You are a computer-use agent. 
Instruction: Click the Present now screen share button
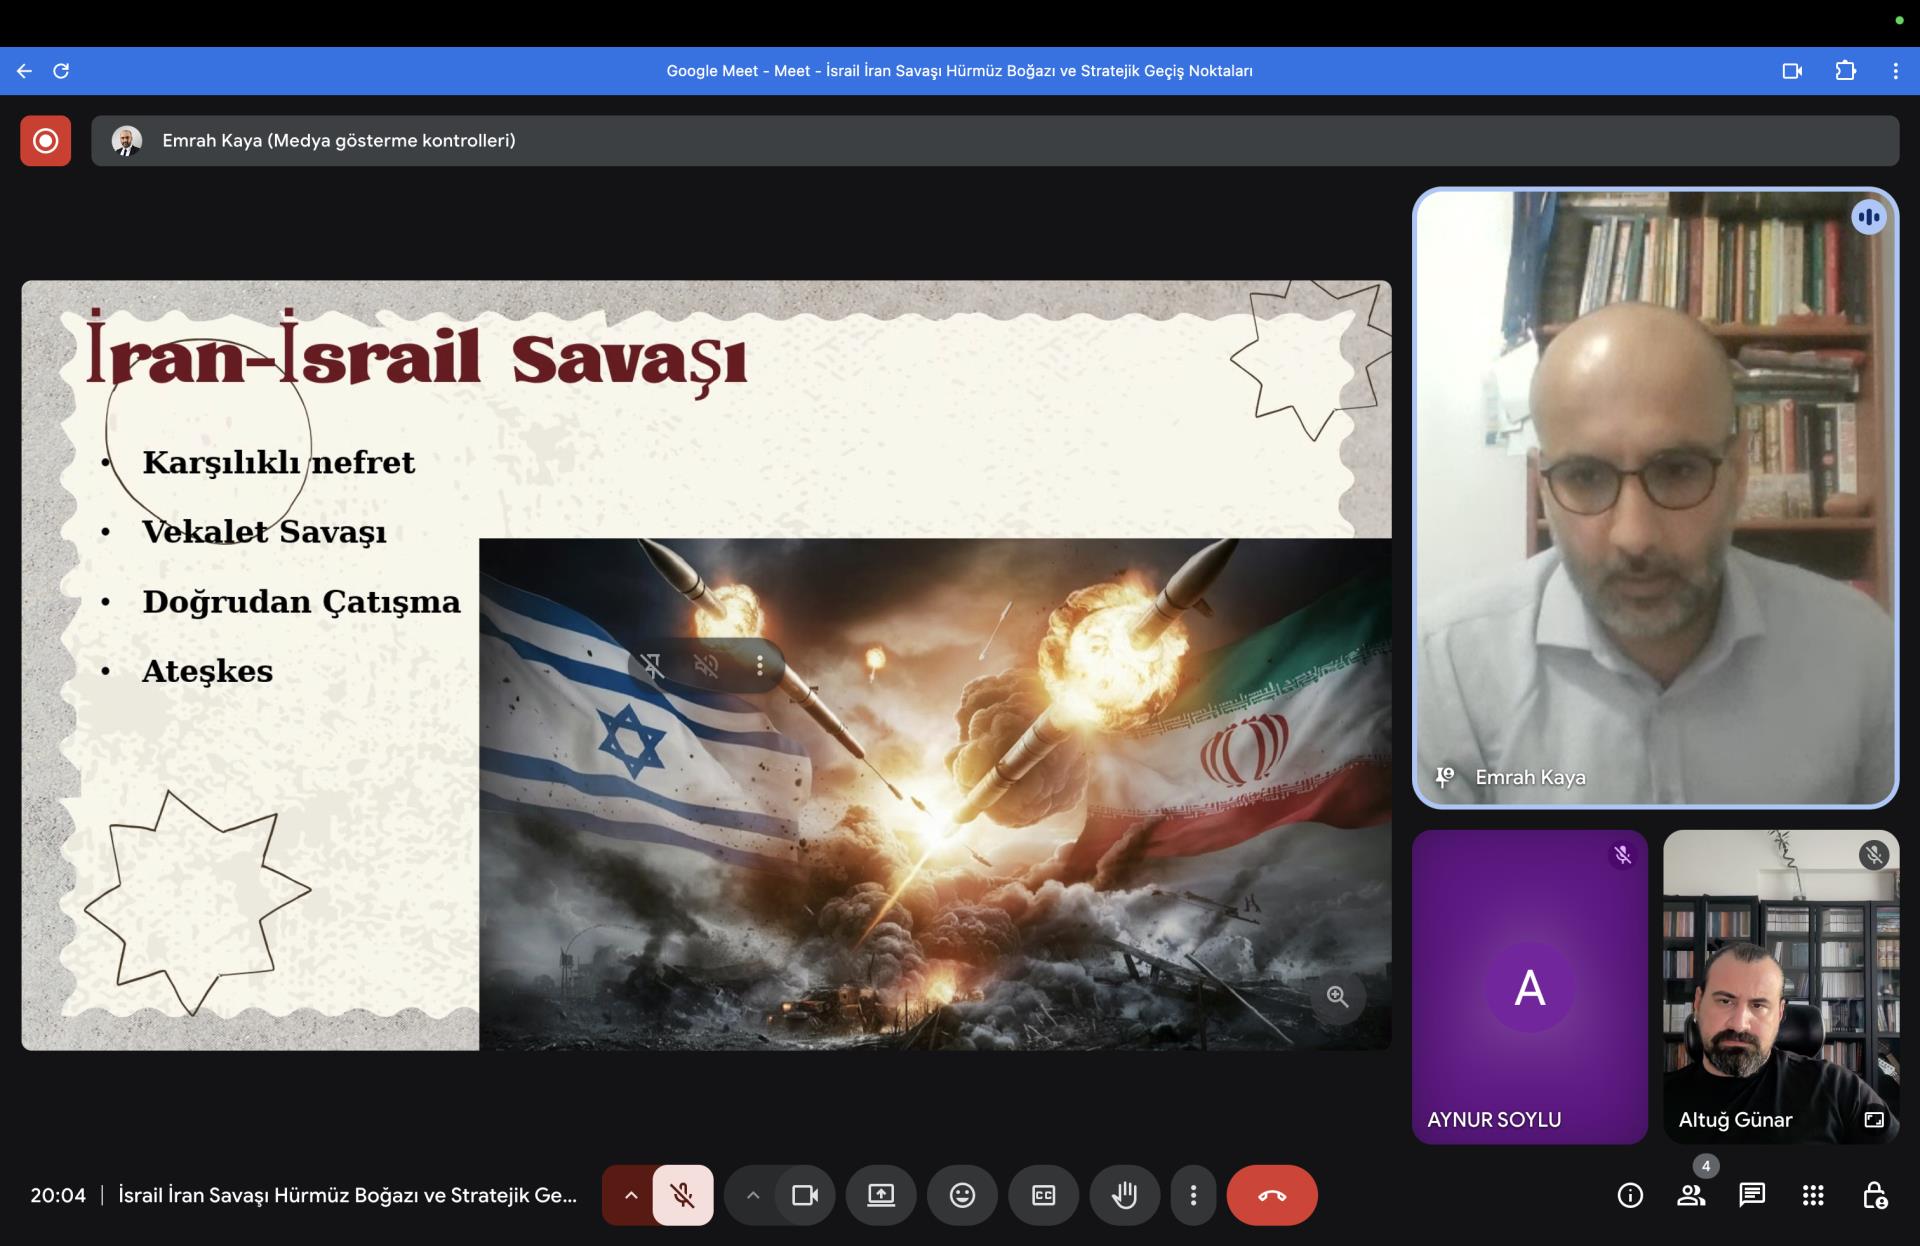click(881, 1195)
